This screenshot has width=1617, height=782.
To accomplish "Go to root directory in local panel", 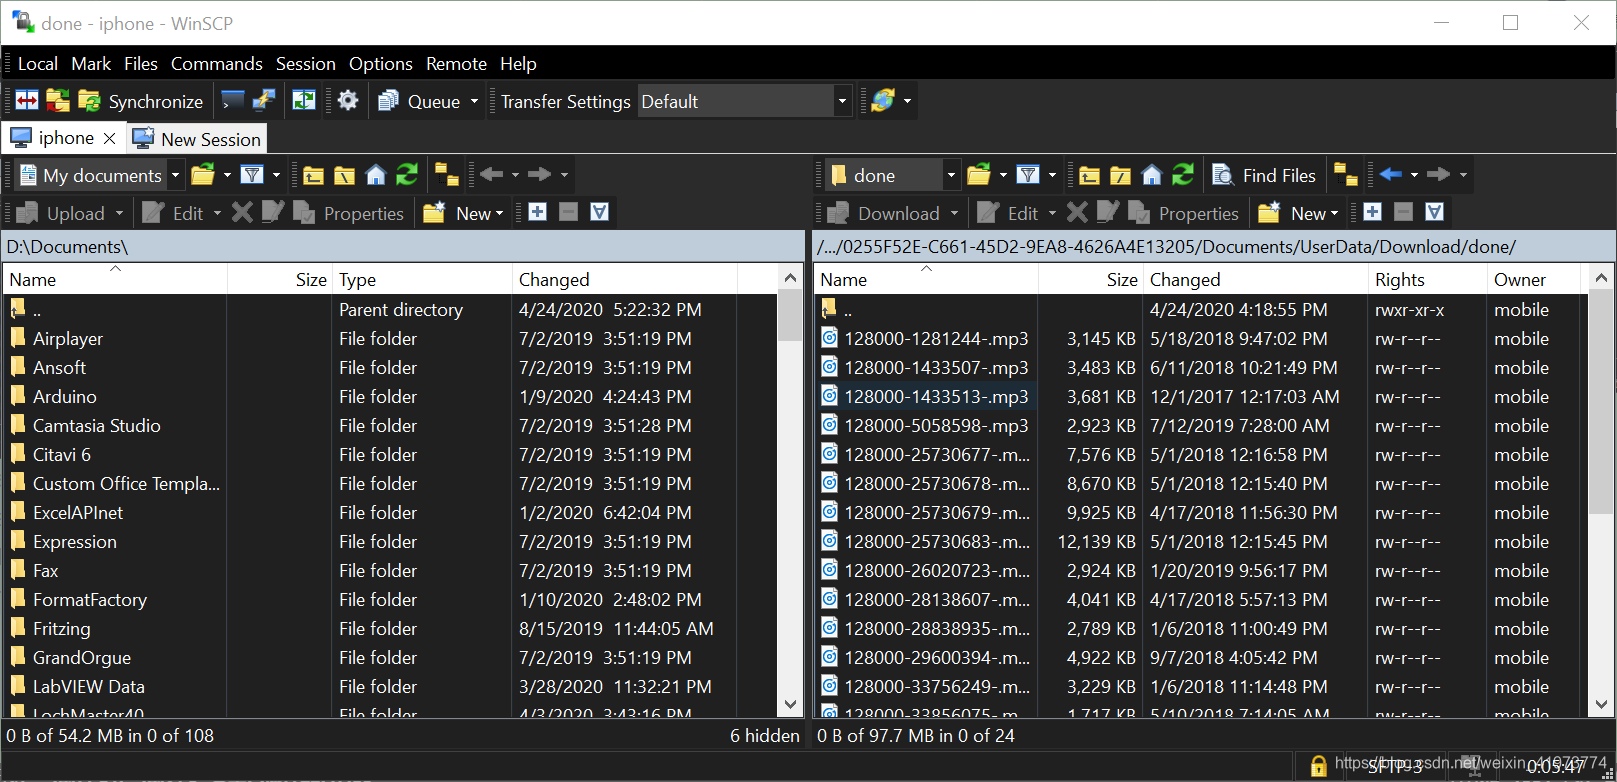I will (x=344, y=175).
